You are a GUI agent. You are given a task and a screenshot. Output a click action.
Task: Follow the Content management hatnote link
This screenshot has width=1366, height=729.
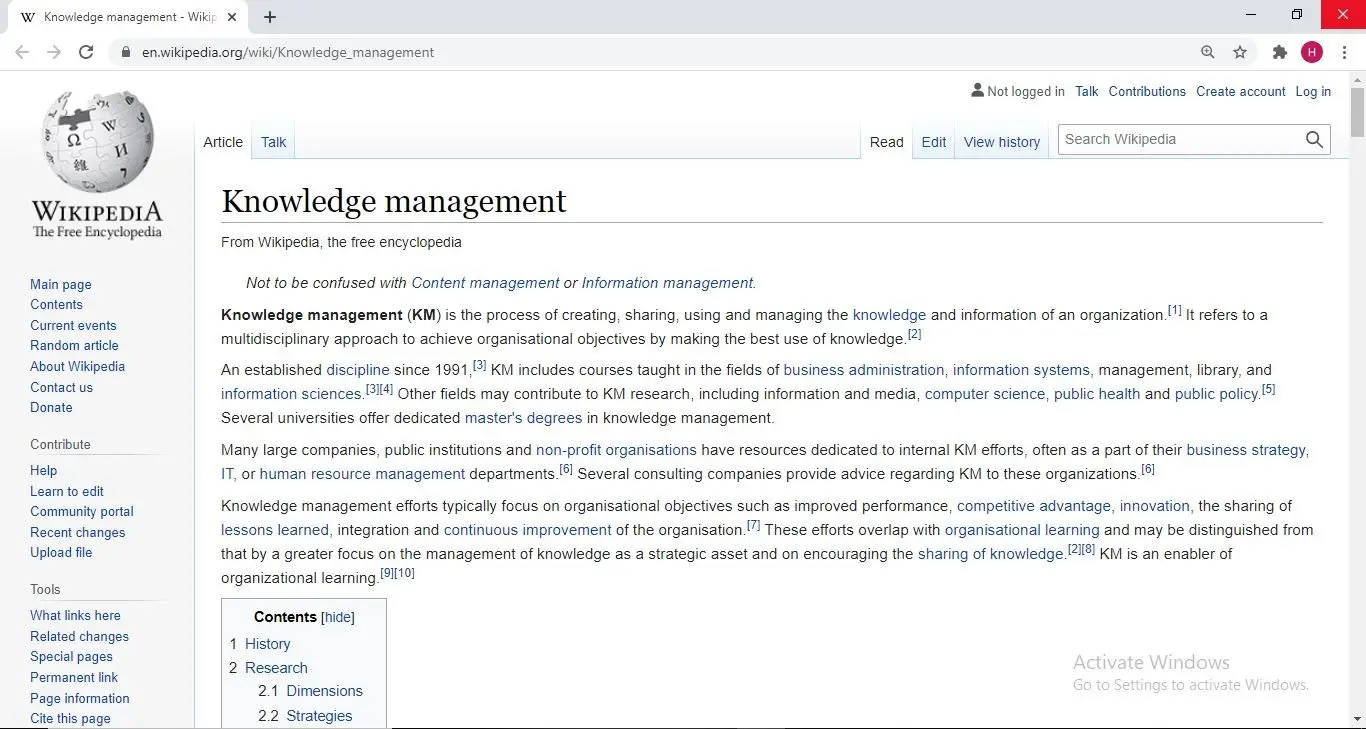coord(485,283)
